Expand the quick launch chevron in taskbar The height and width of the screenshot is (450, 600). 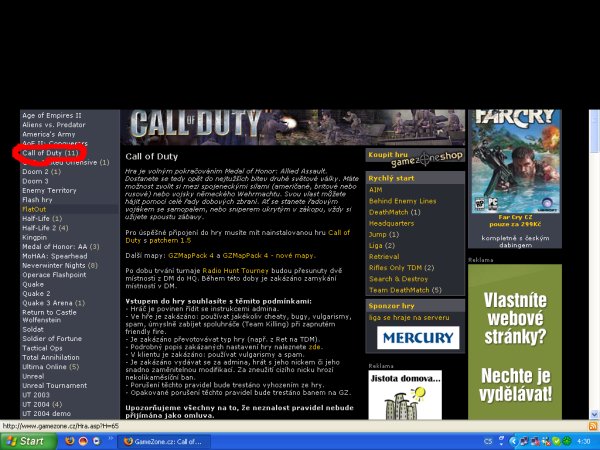tap(111, 439)
